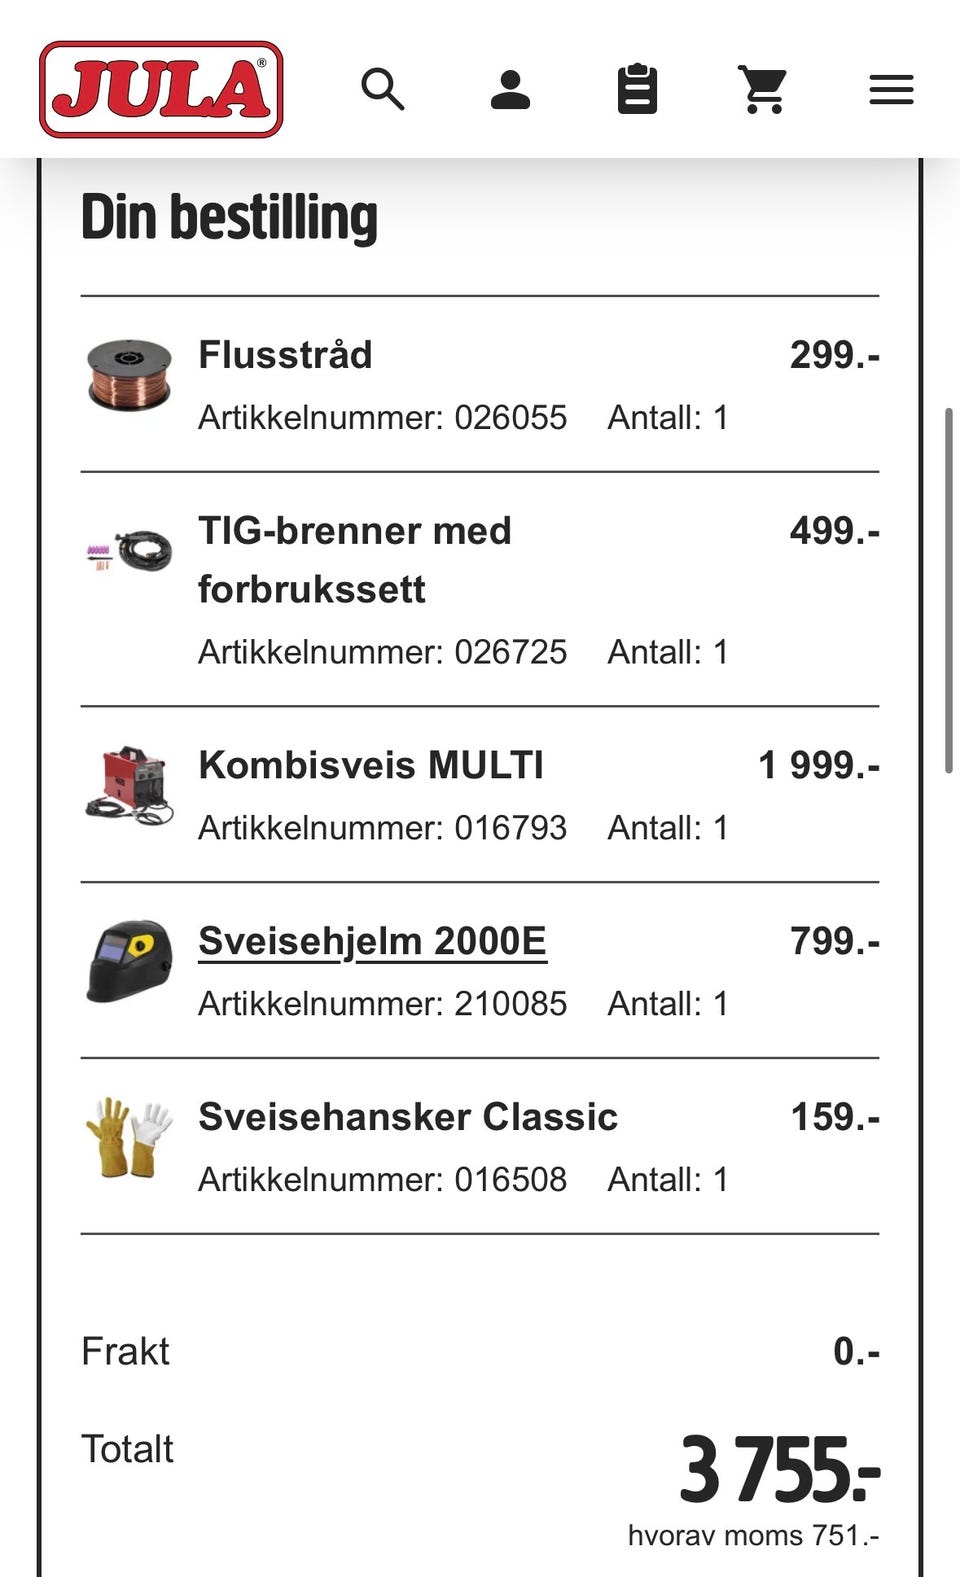Open the shopping cart icon
The height and width of the screenshot is (1577, 960).
(763, 89)
